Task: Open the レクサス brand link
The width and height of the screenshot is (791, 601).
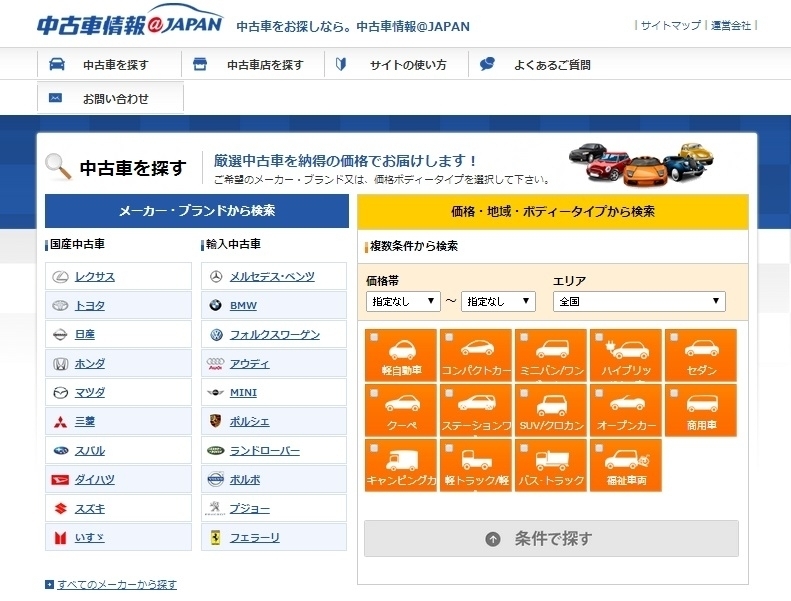Action: click(95, 277)
